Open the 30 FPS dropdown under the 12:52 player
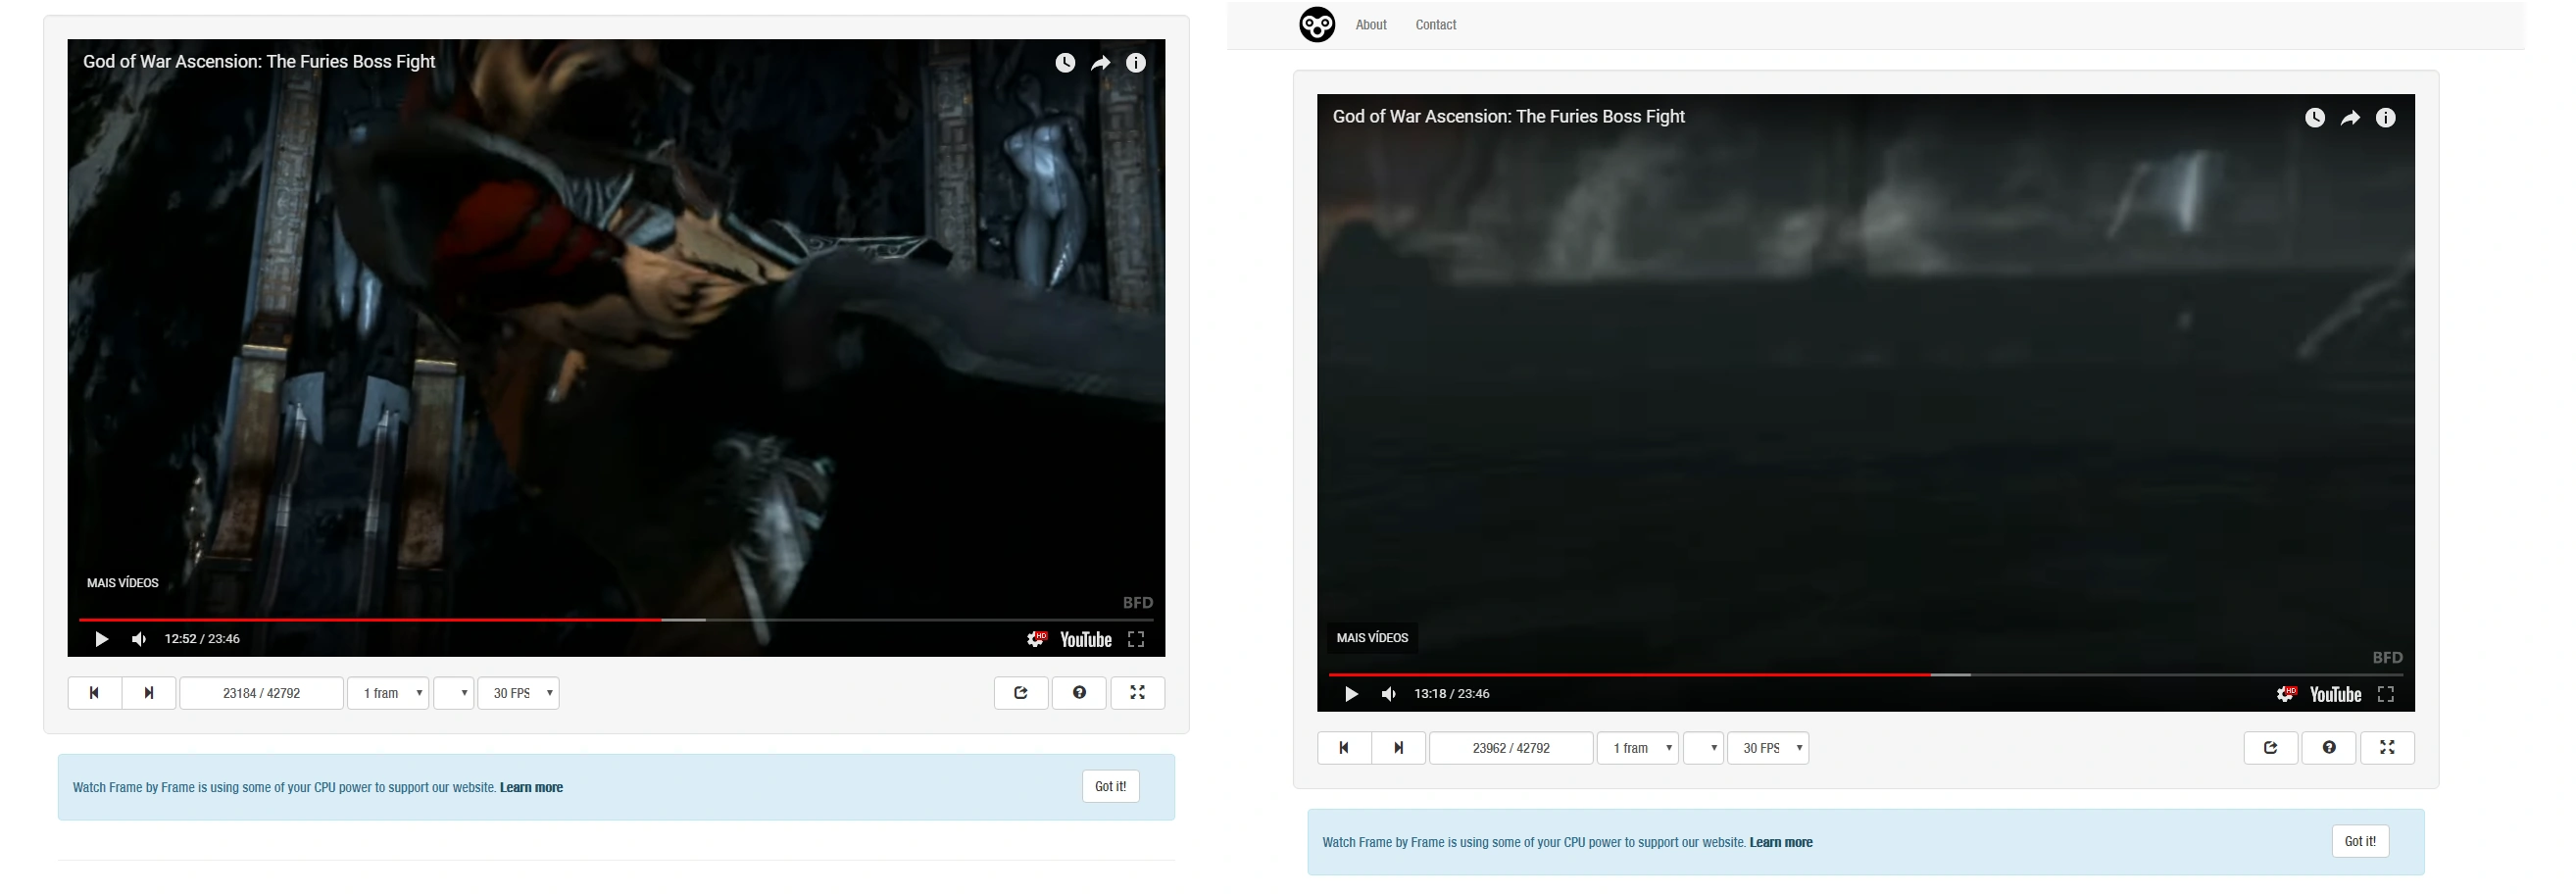 tap(519, 693)
